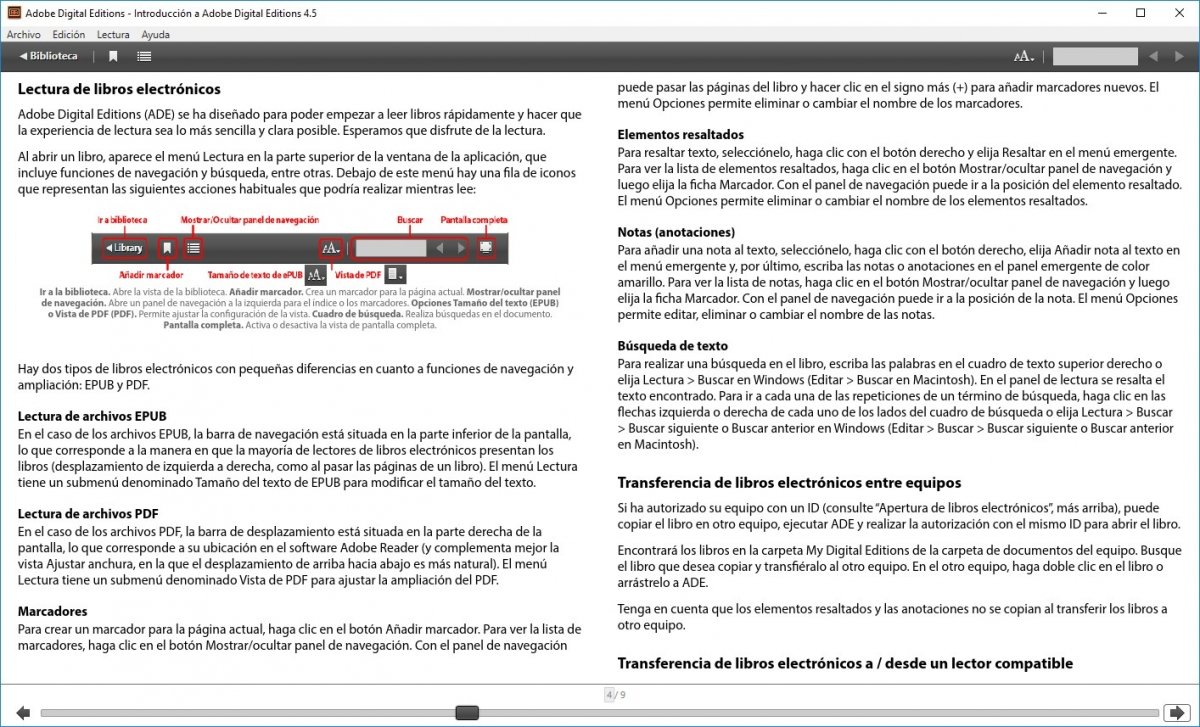The image size is (1200, 727).
Task: Click the page number indicator 4 / 9
Action: point(615,694)
